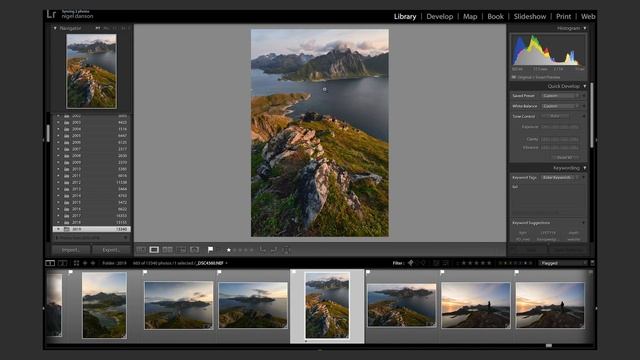Rotate photo right using toolbar icon
Viewport: 640px width, 360px height.
point(274,249)
